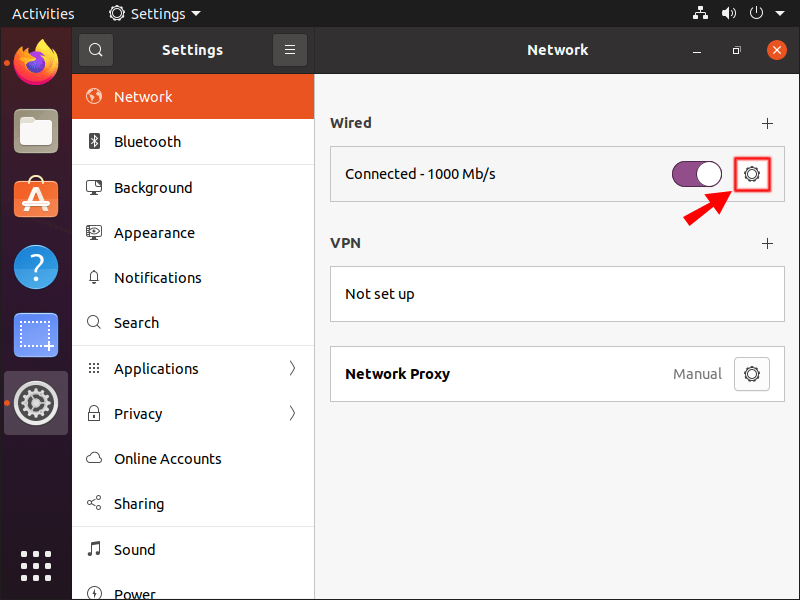800x600 pixels.
Task: Open Online Accounts settings
Action: (x=167, y=458)
